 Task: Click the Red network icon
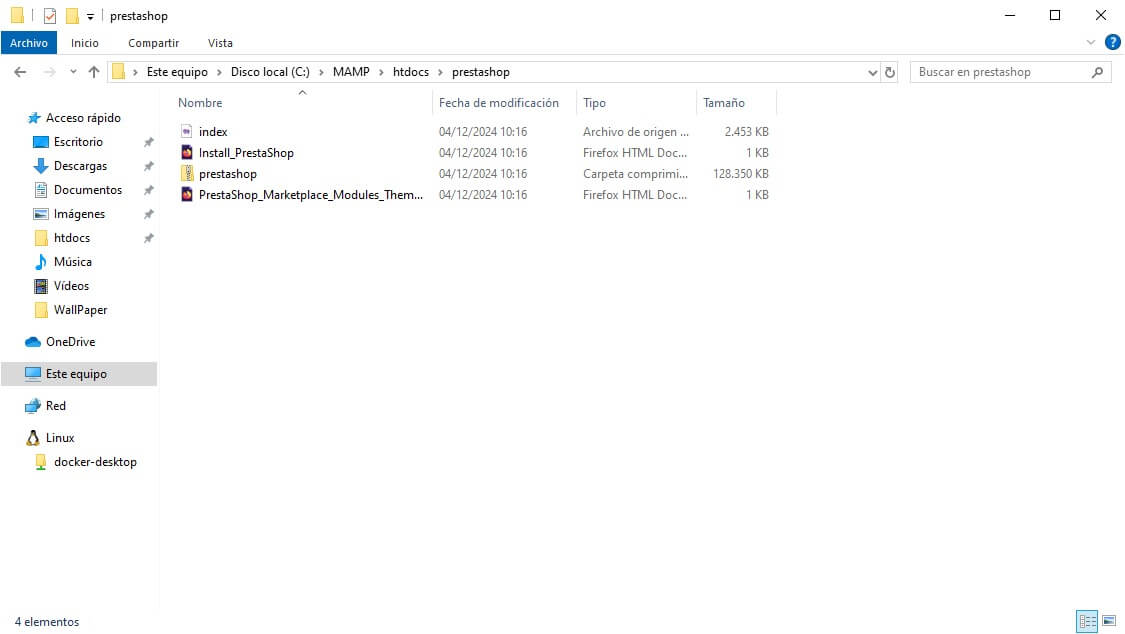tap(33, 406)
